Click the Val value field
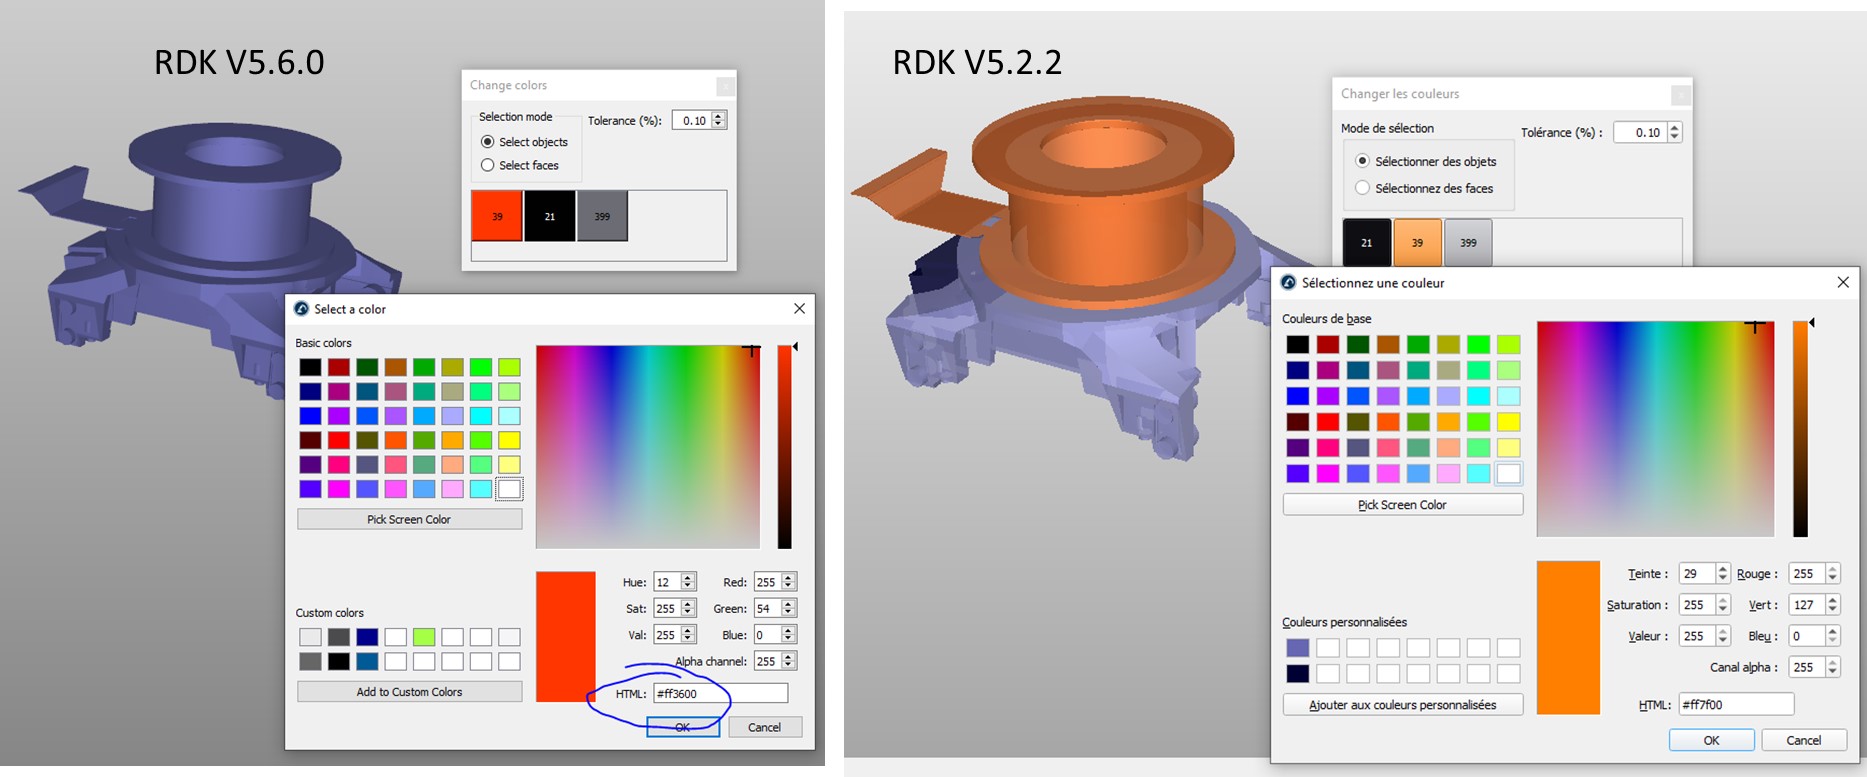Screen dimensions: 1867x777 click(667, 635)
